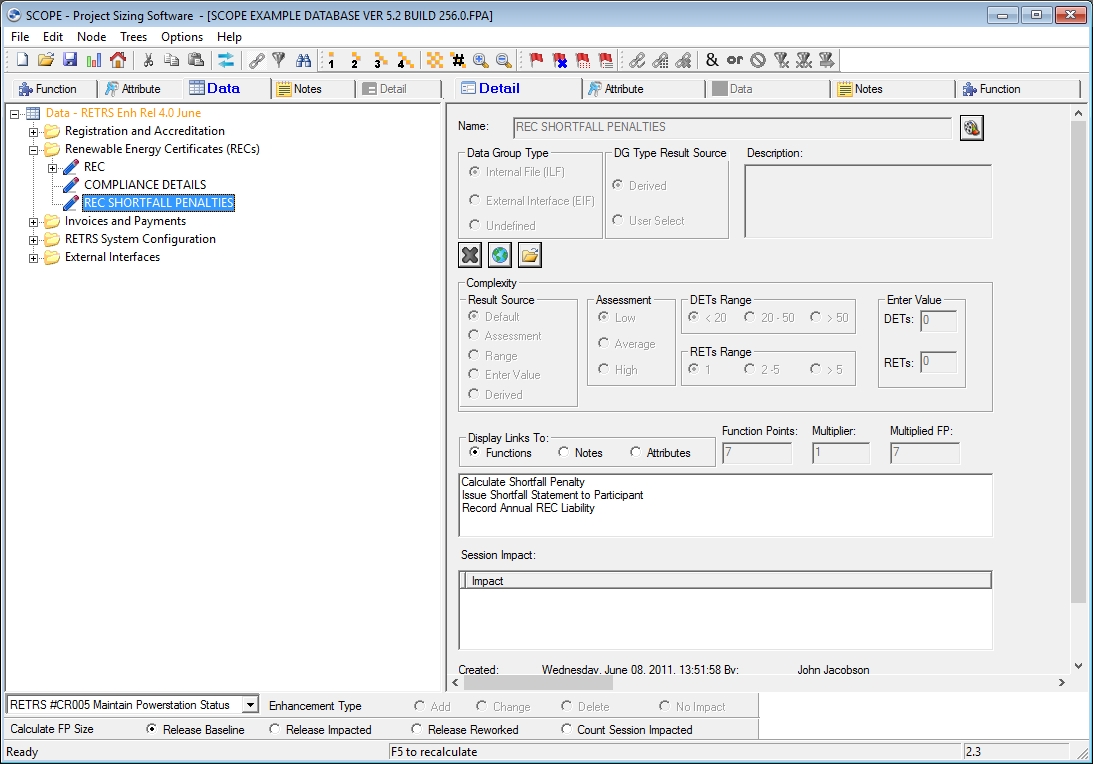Click the detail pane horizontal scrollbar thumb
The width and height of the screenshot is (1093, 764).
pos(537,682)
